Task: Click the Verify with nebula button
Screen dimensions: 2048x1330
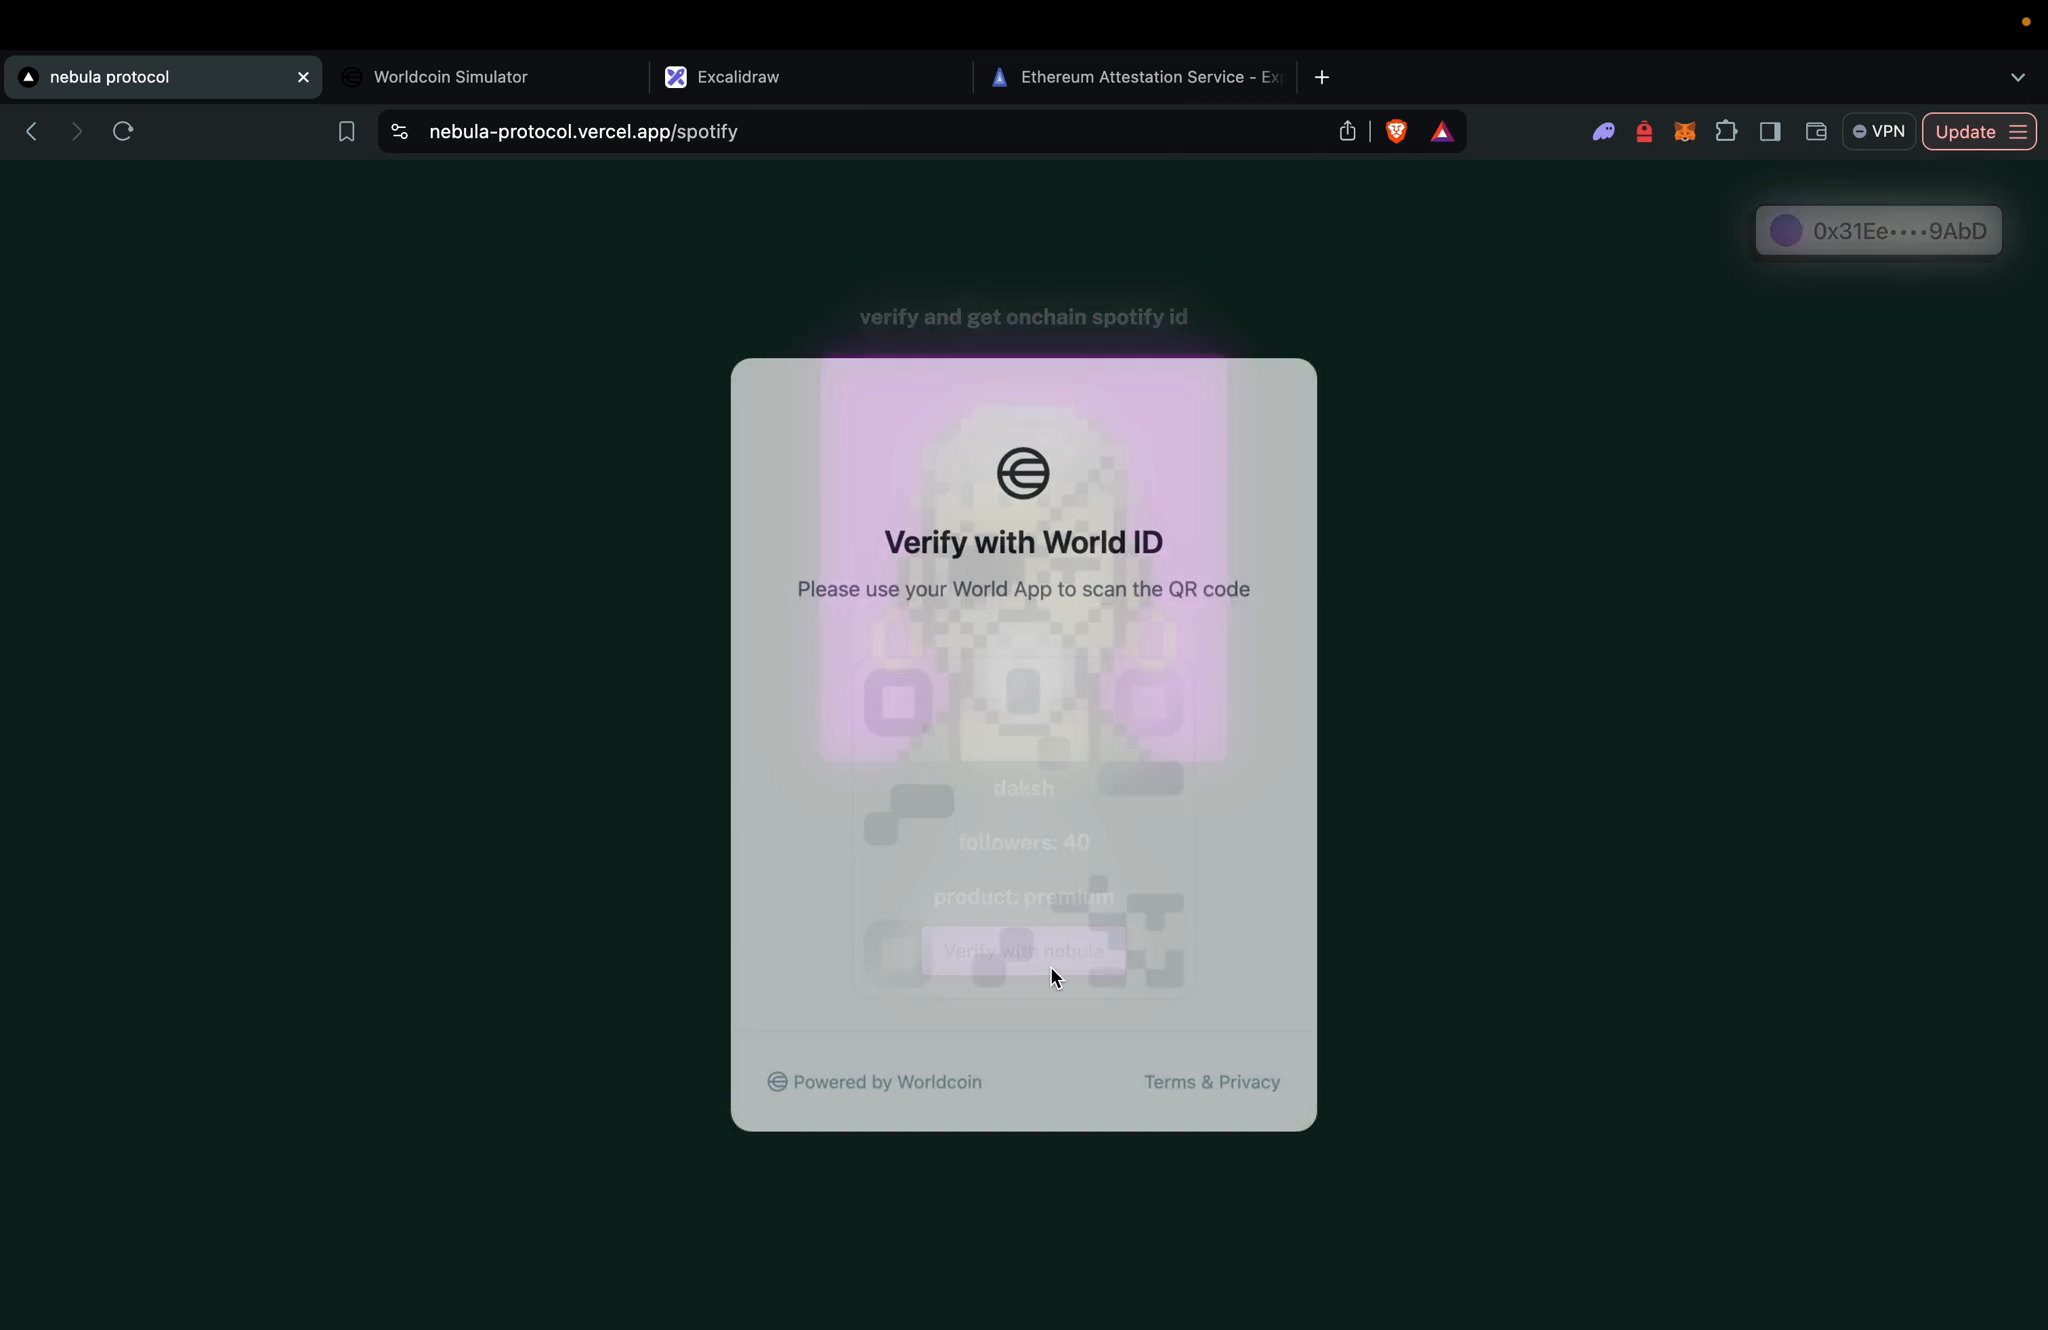Action: (1023, 951)
